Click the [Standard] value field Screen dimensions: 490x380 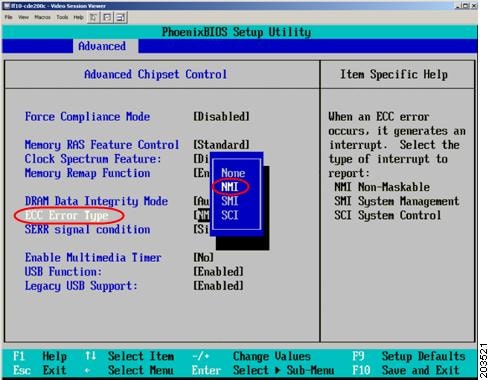(221, 145)
